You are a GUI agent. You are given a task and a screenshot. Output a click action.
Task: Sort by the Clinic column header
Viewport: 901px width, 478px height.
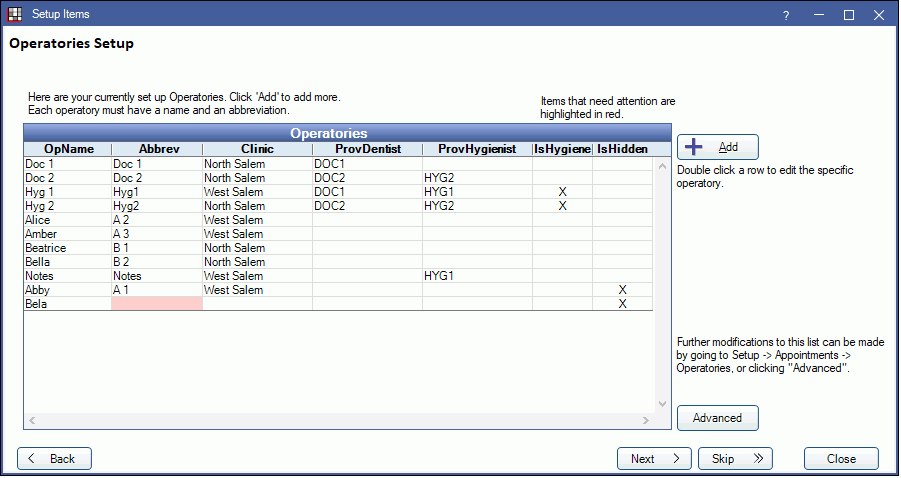(256, 149)
